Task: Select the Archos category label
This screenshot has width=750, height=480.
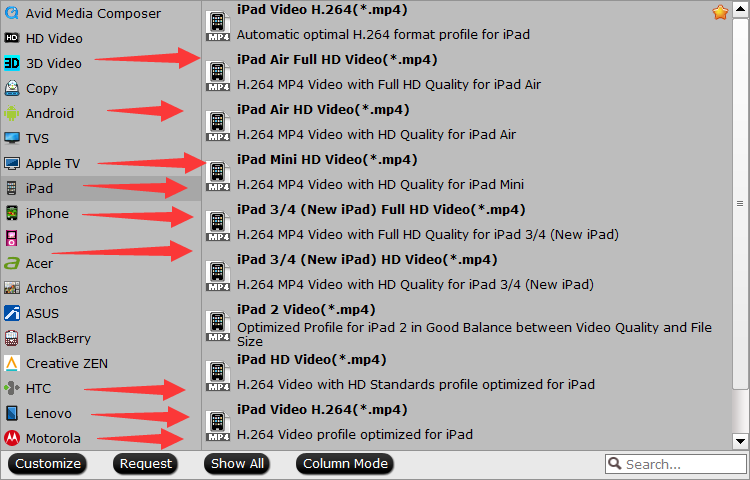Action: pyautogui.click(x=47, y=288)
